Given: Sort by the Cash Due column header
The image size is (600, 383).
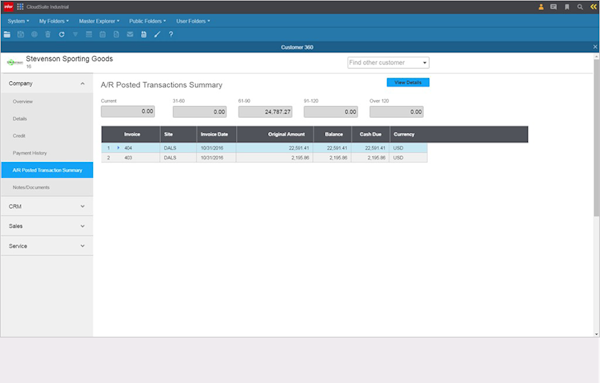Looking at the screenshot, I should tap(370, 134).
